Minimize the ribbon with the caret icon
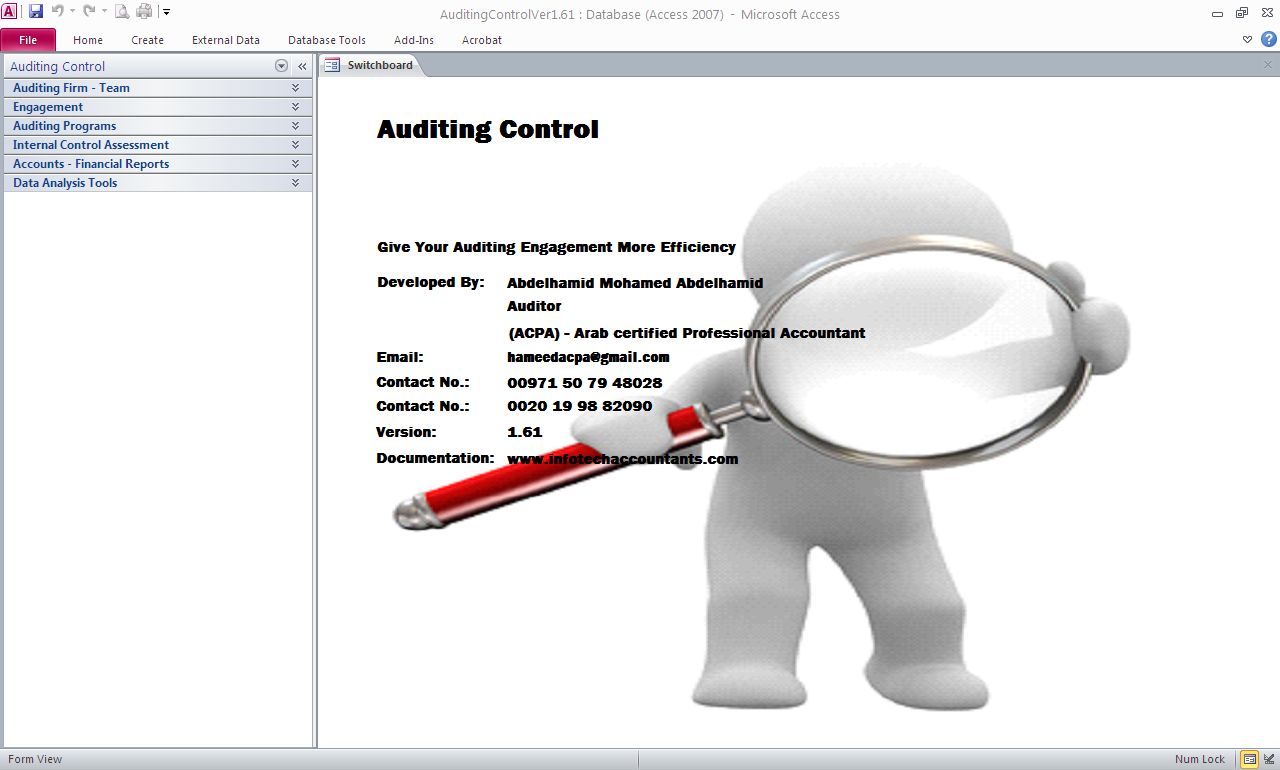The width and height of the screenshot is (1280, 770). 1247,40
